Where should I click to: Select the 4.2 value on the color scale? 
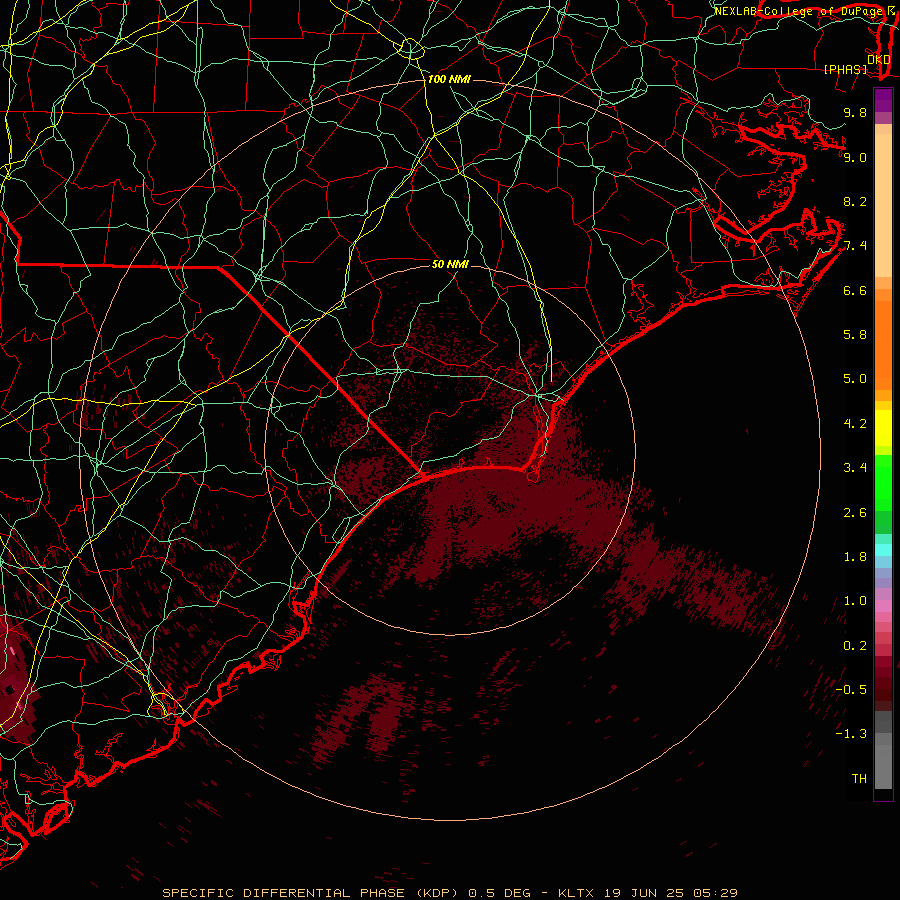point(855,424)
